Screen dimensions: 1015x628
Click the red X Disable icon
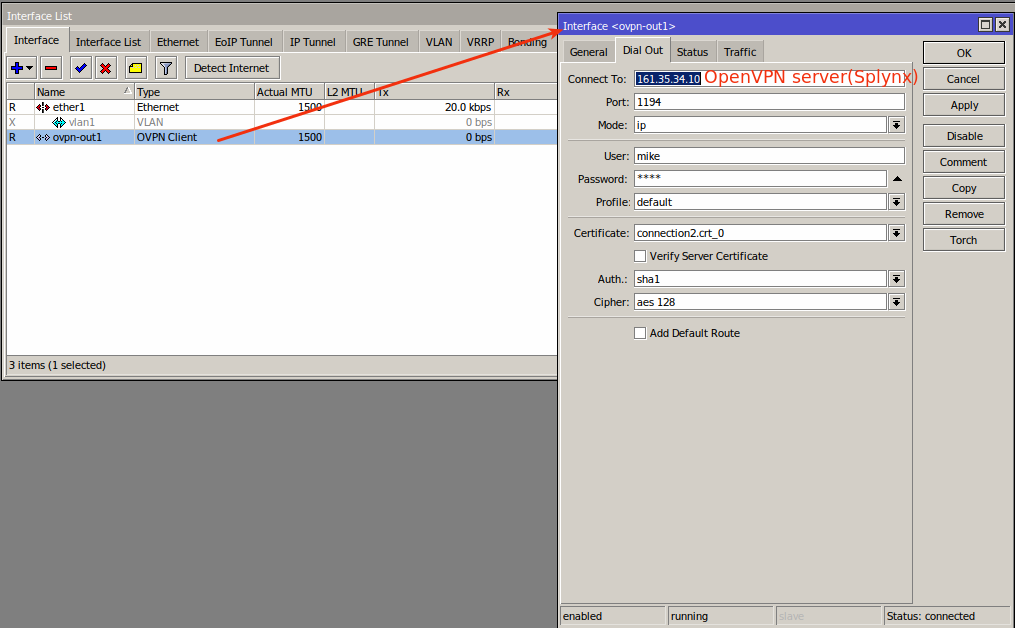[105, 68]
